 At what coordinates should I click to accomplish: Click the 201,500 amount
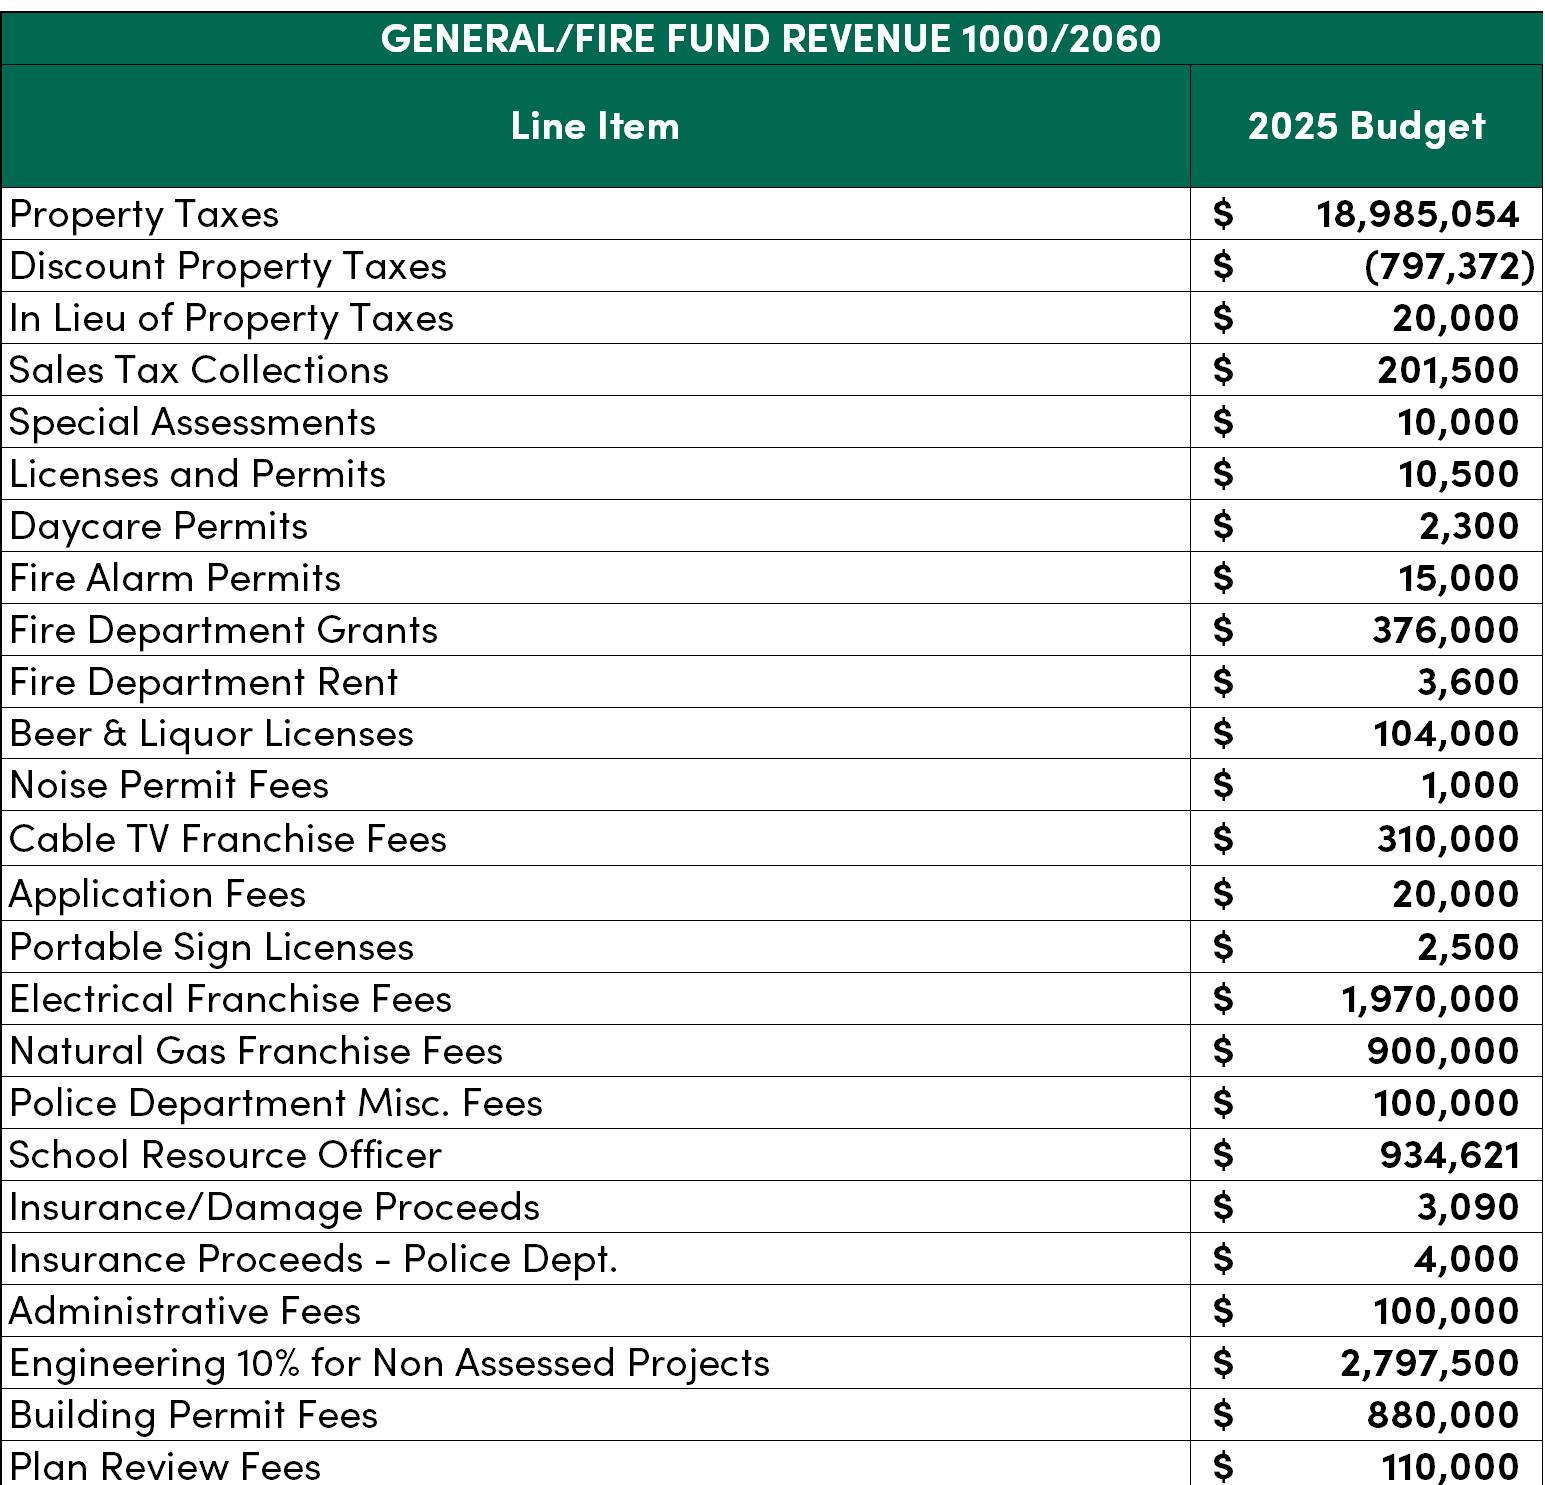tap(1448, 370)
